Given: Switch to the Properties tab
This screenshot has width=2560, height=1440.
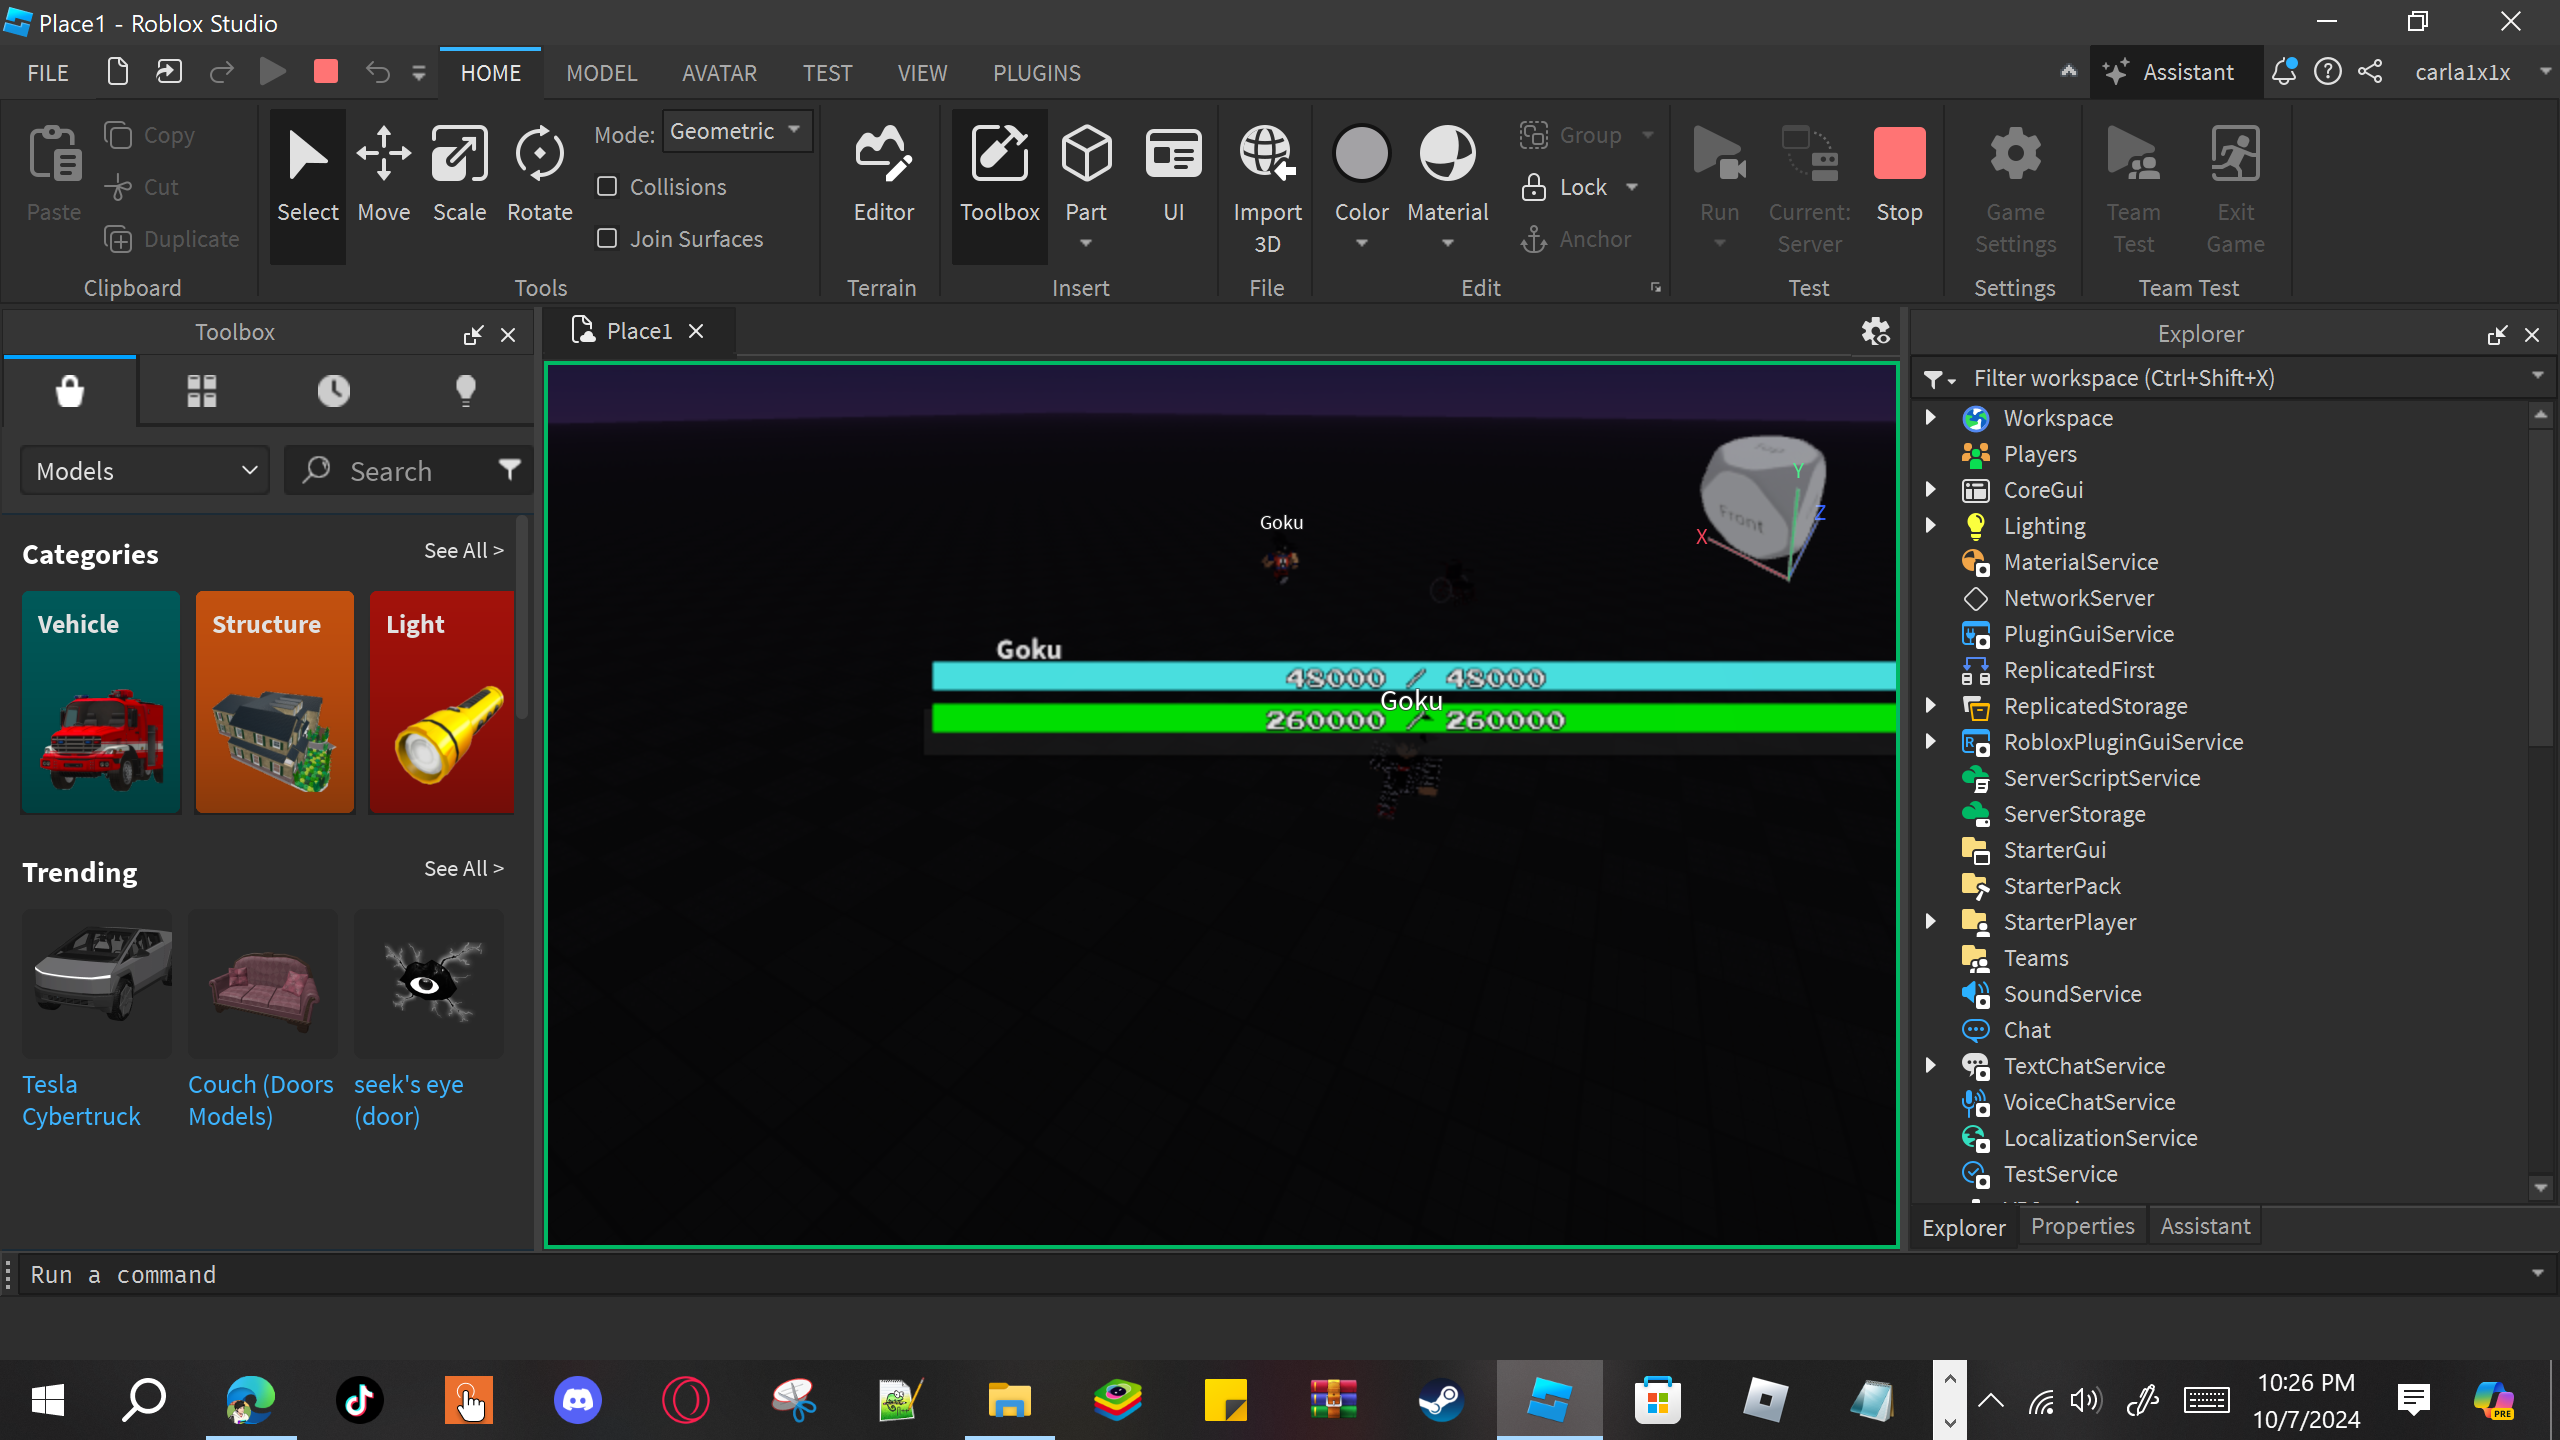Looking at the screenshot, I should tap(2082, 1227).
